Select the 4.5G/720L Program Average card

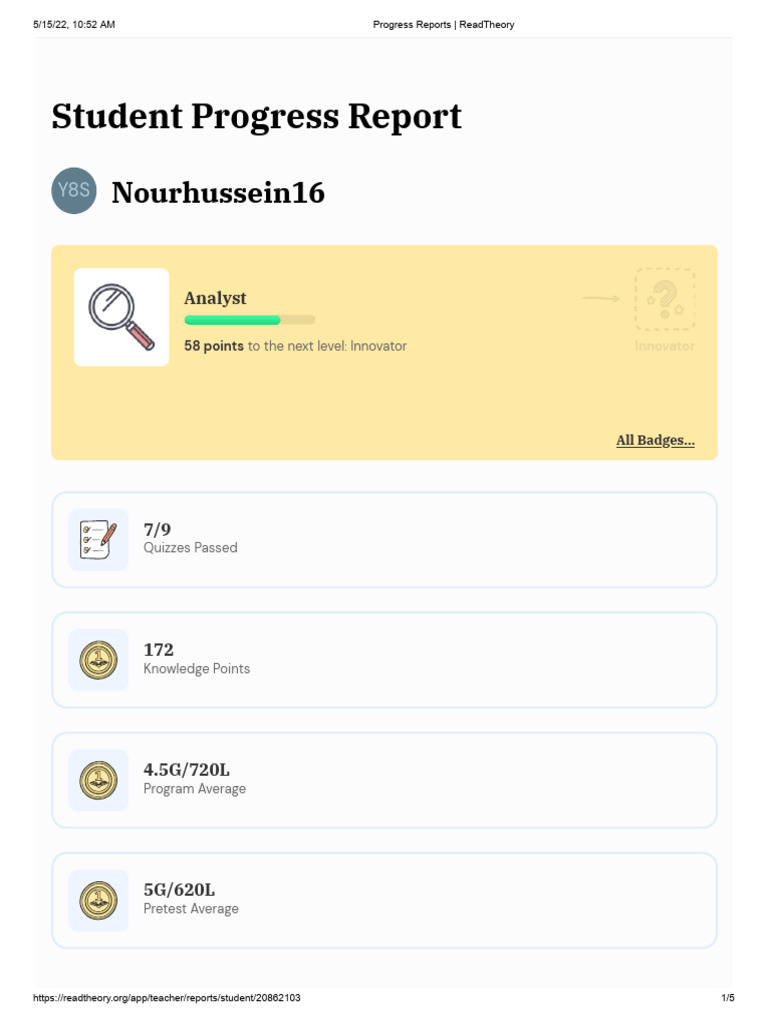[384, 780]
